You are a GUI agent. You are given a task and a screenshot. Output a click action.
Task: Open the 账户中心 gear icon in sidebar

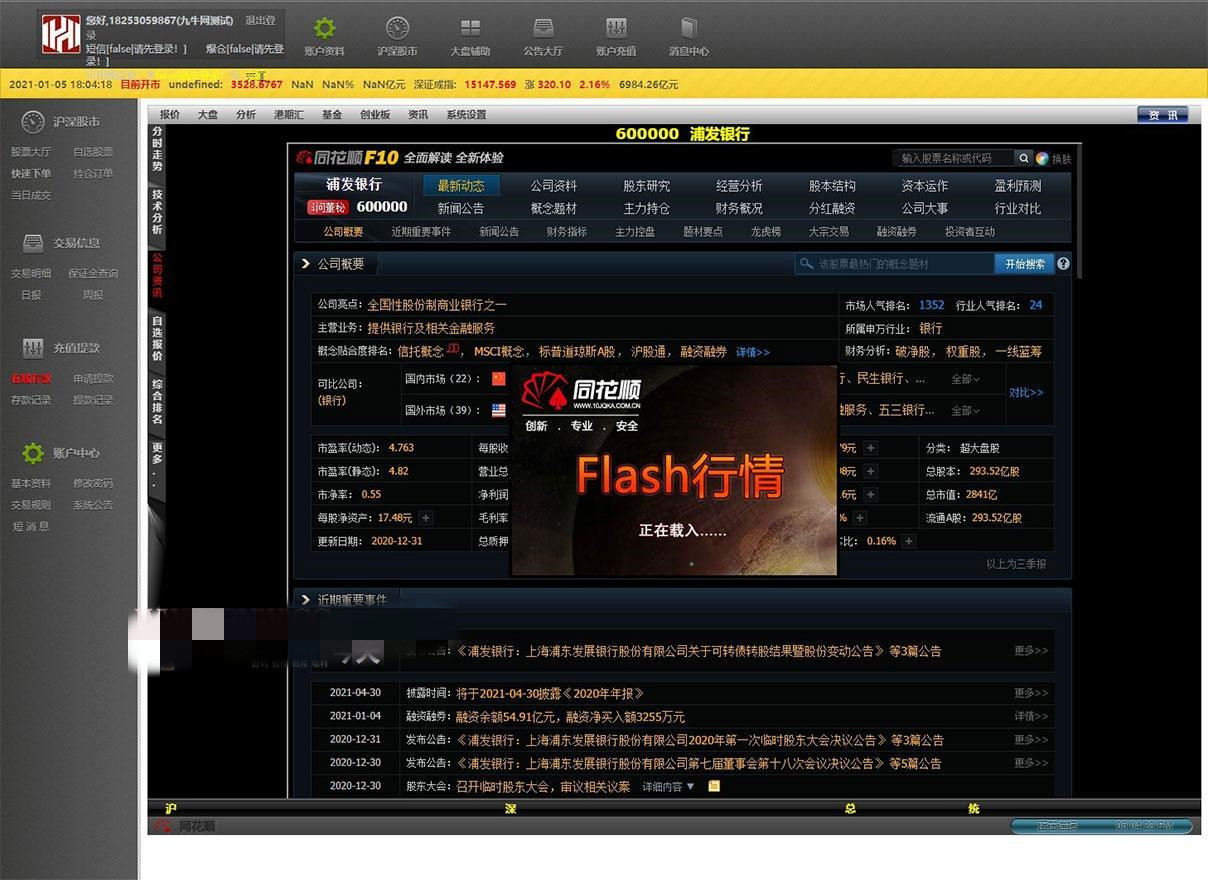32,452
